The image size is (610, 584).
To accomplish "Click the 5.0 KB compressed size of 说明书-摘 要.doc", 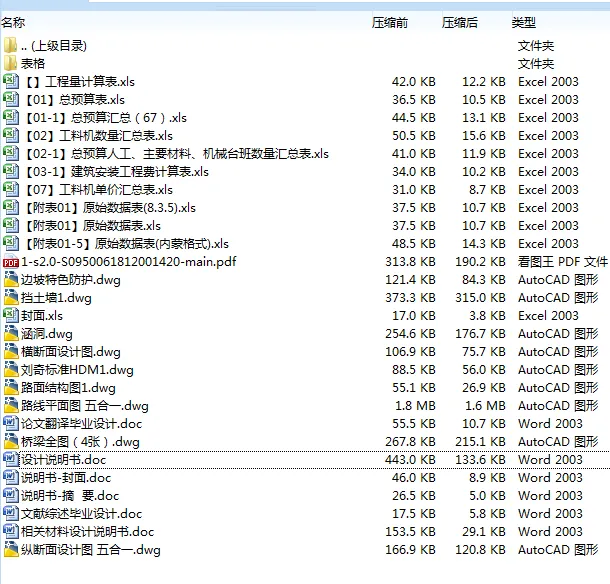I will tap(487, 496).
